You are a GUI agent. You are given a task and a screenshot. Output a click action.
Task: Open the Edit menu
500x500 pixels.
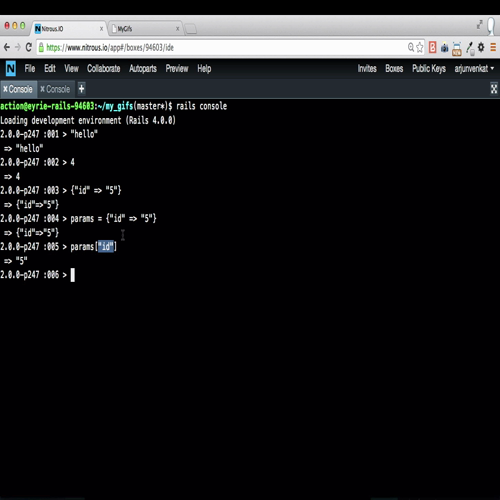click(x=50, y=69)
